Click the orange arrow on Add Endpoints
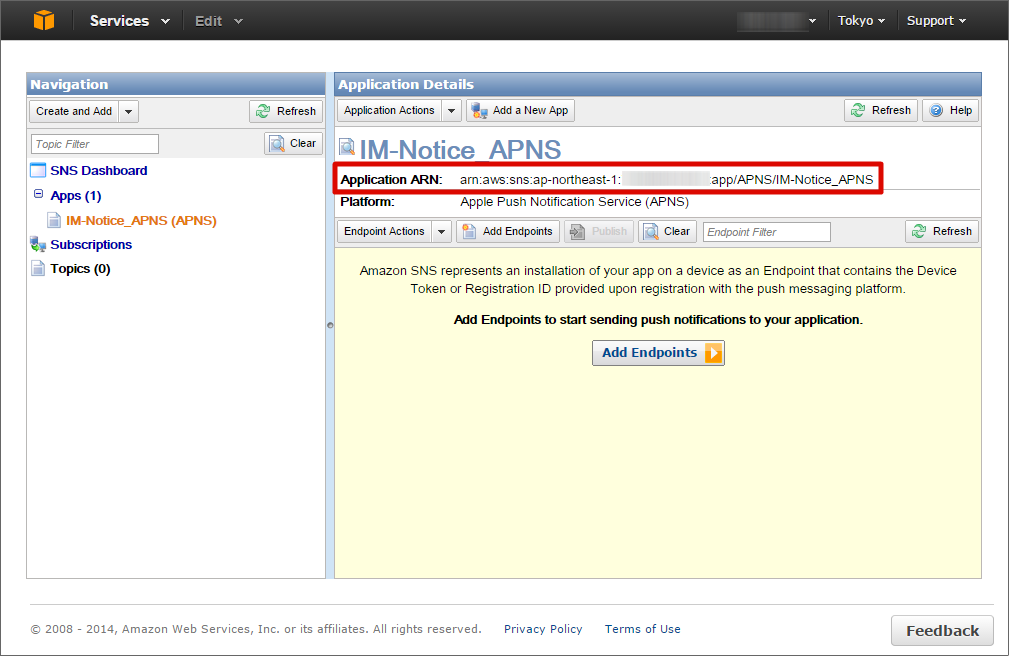The height and width of the screenshot is (656, 1009). 713,353
